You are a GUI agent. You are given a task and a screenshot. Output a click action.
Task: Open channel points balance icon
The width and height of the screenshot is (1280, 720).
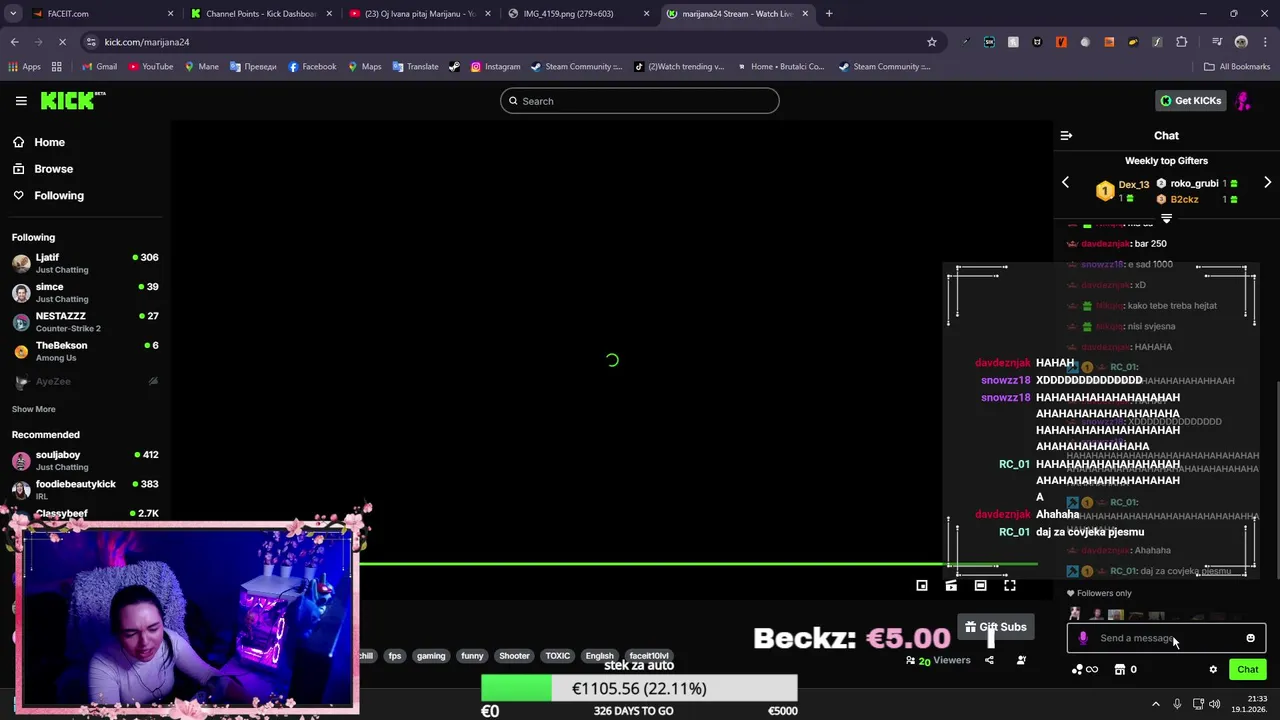[1084, 669]
